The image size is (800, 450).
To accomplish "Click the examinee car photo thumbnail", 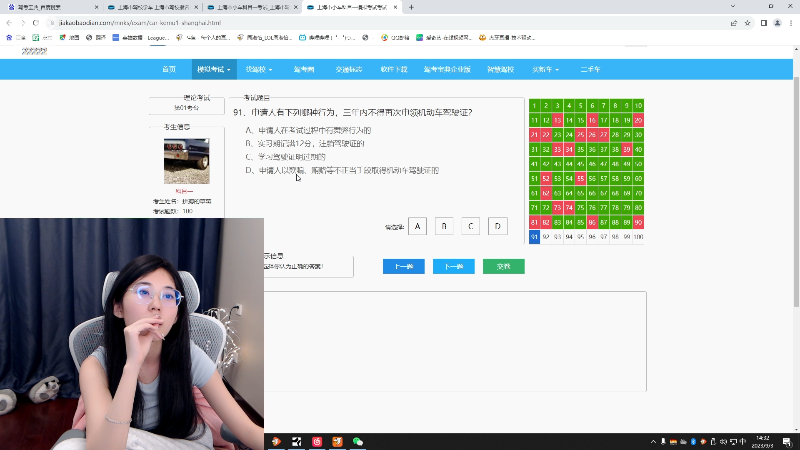I will click(x=187, y=161).
